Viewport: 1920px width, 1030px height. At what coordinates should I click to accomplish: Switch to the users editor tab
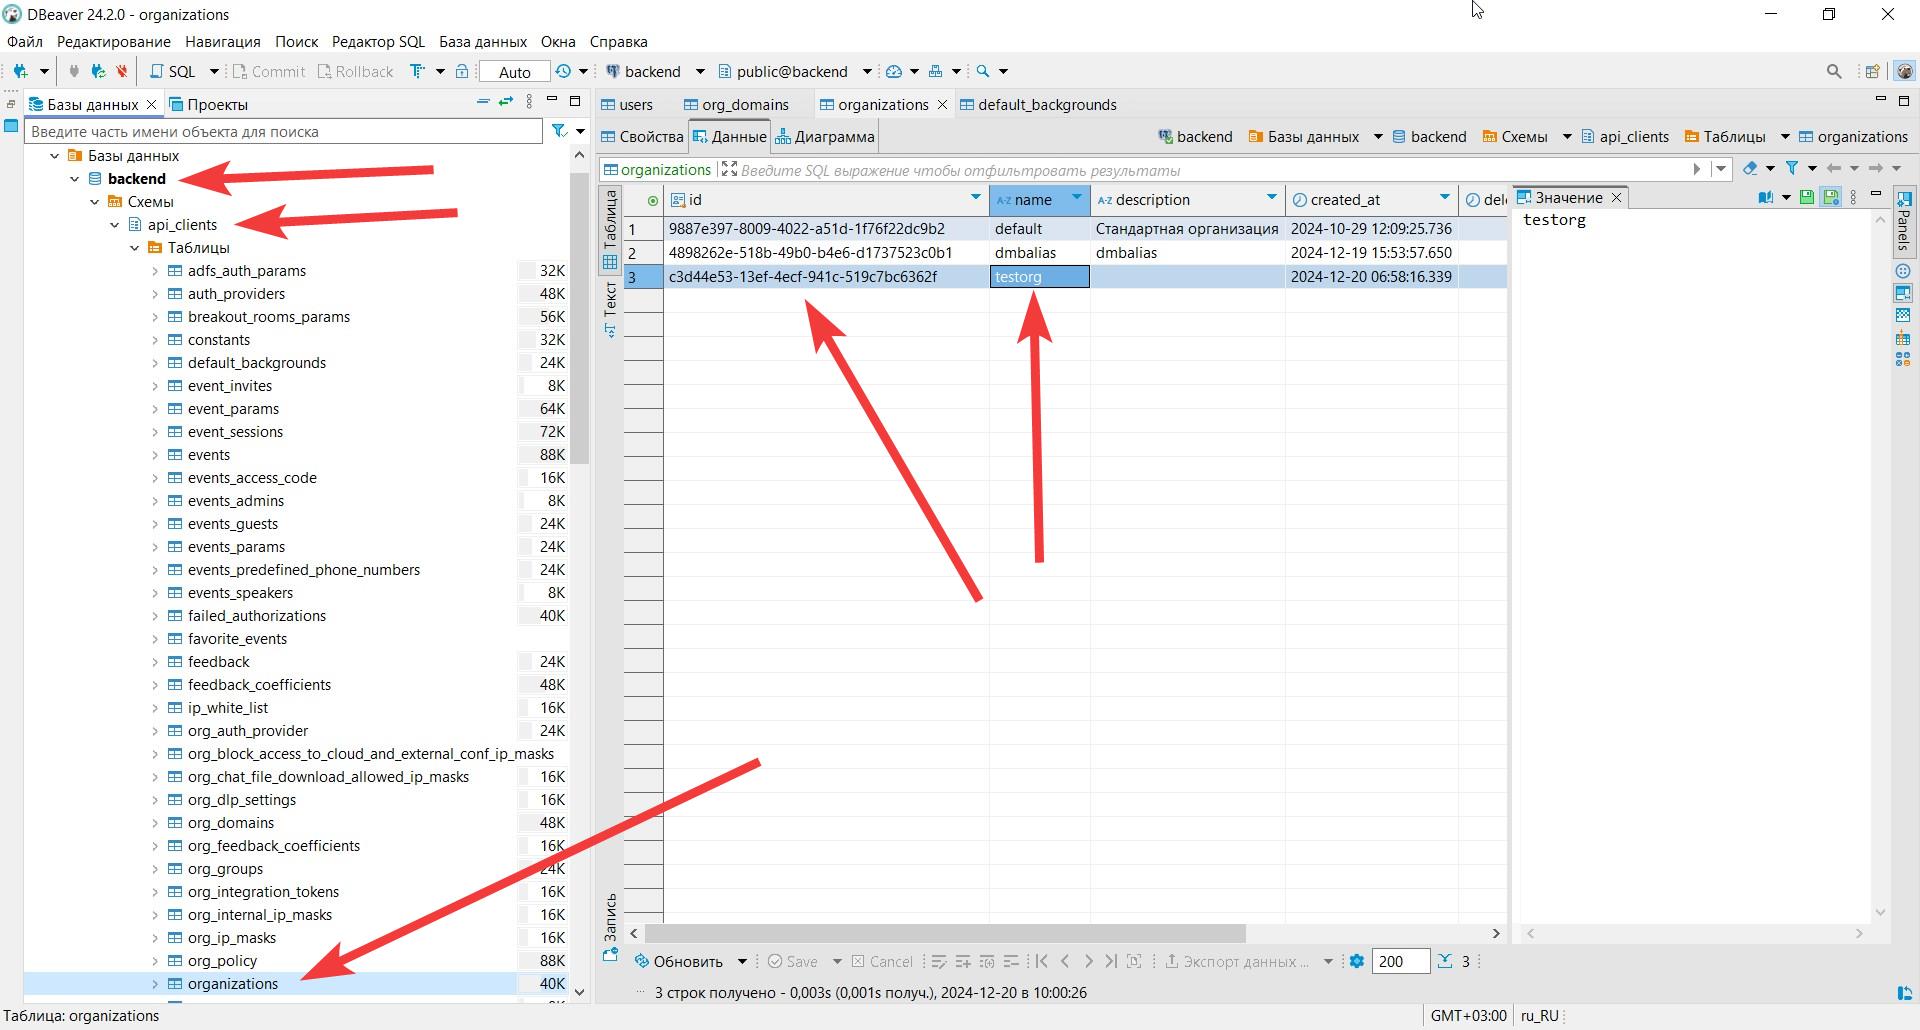(627, 104)
